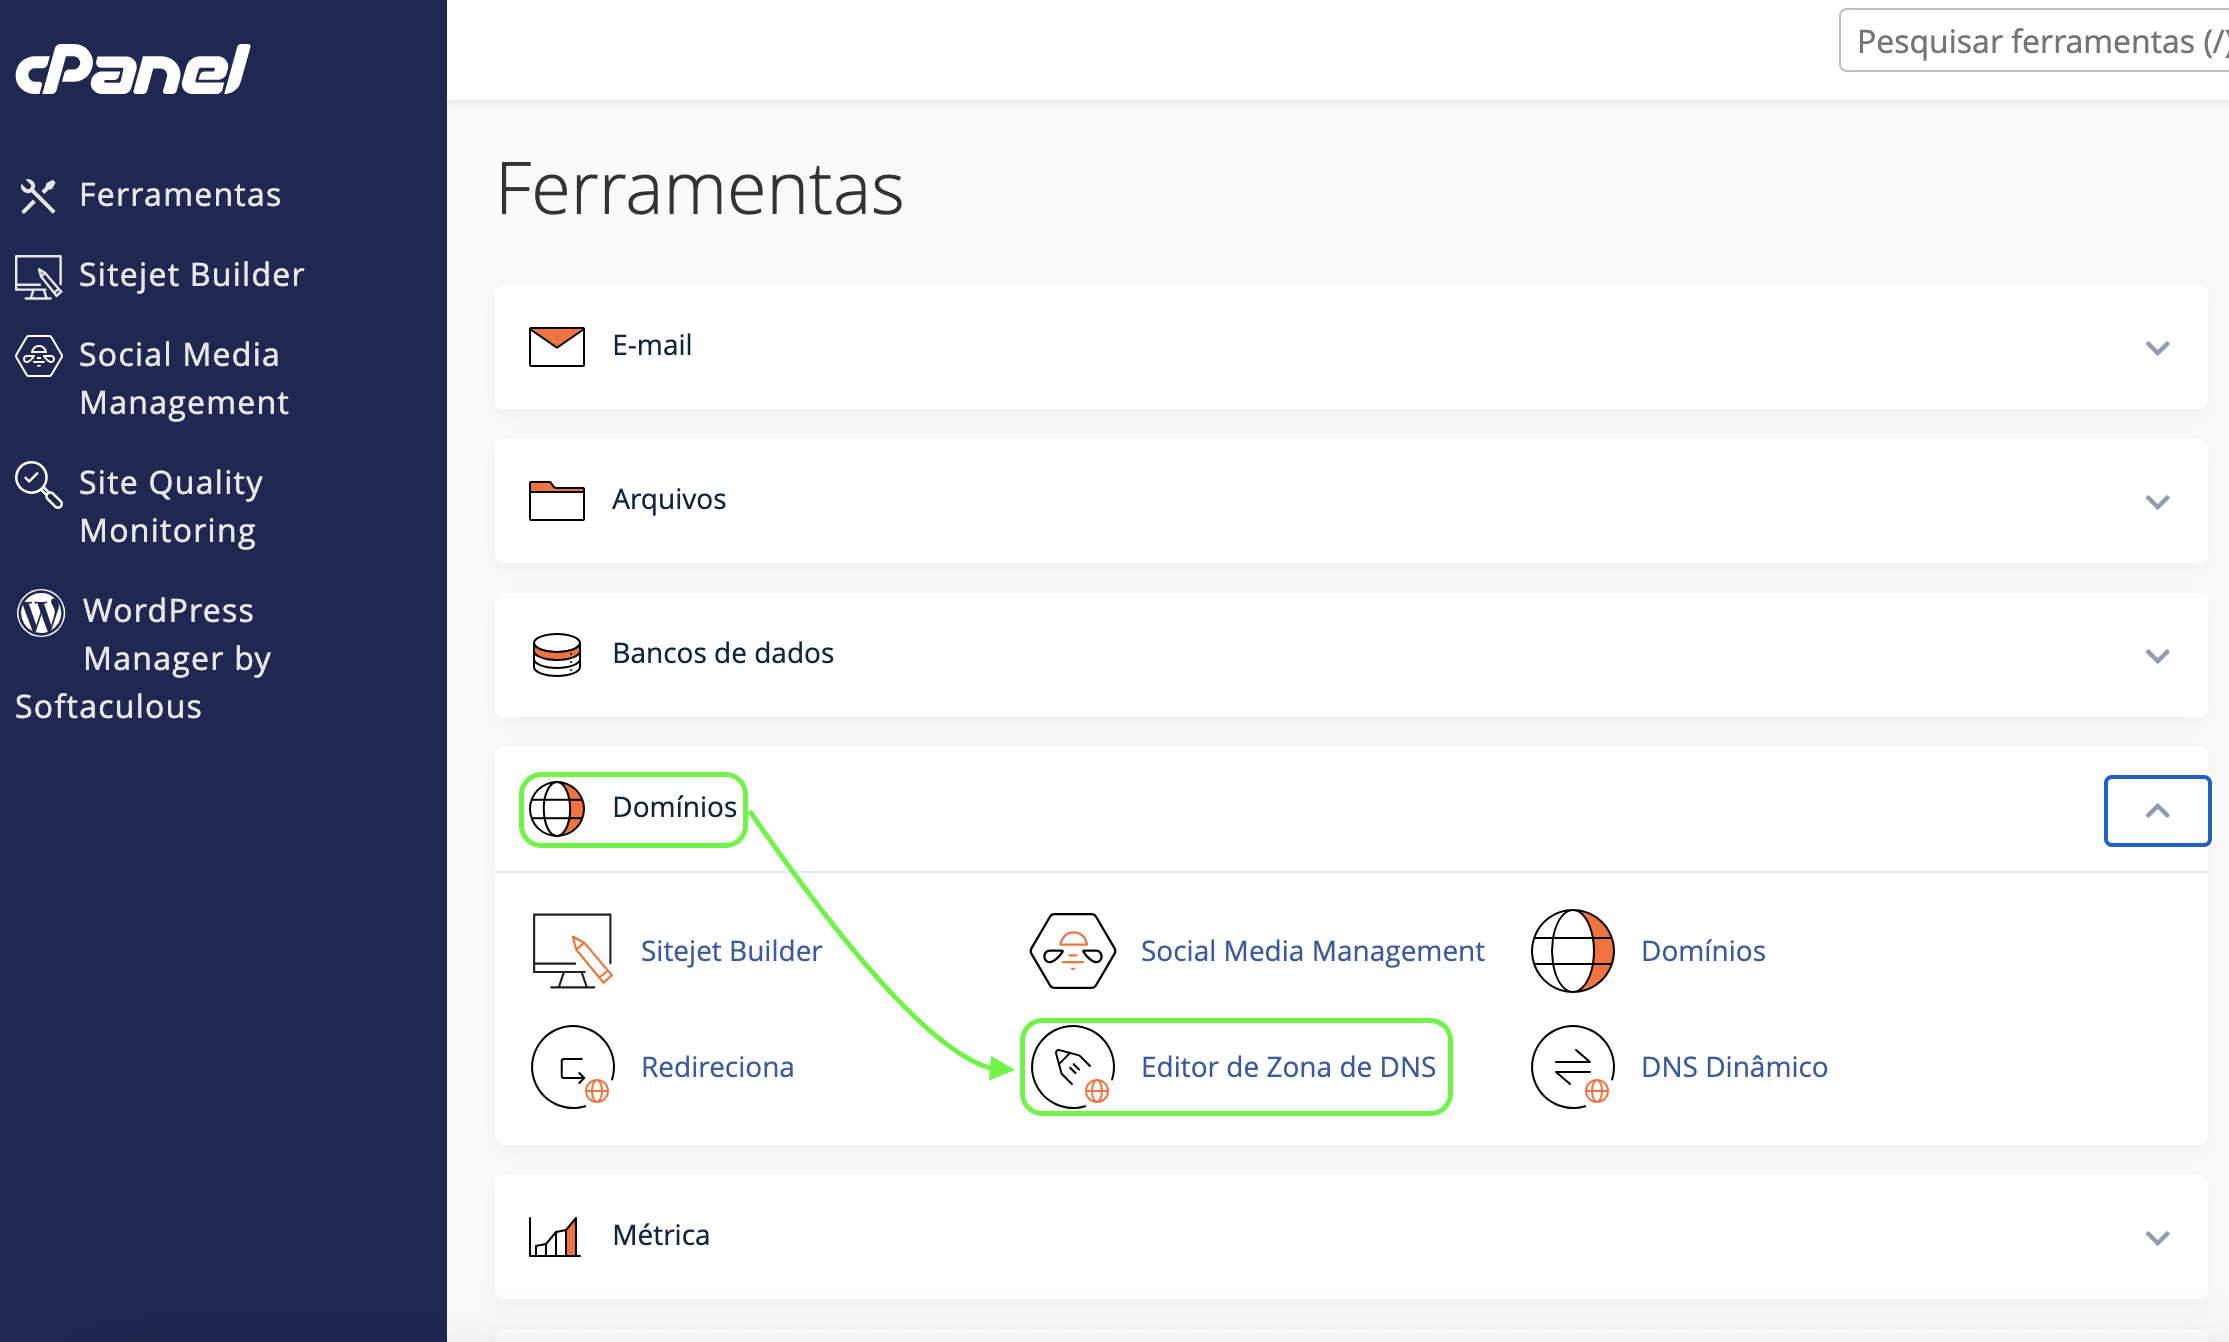Open Sitejet Builder in the sidebar menu
The height and width of the screenshot is (1342, 2229).
pyautogui.click(x=191, y=274)
